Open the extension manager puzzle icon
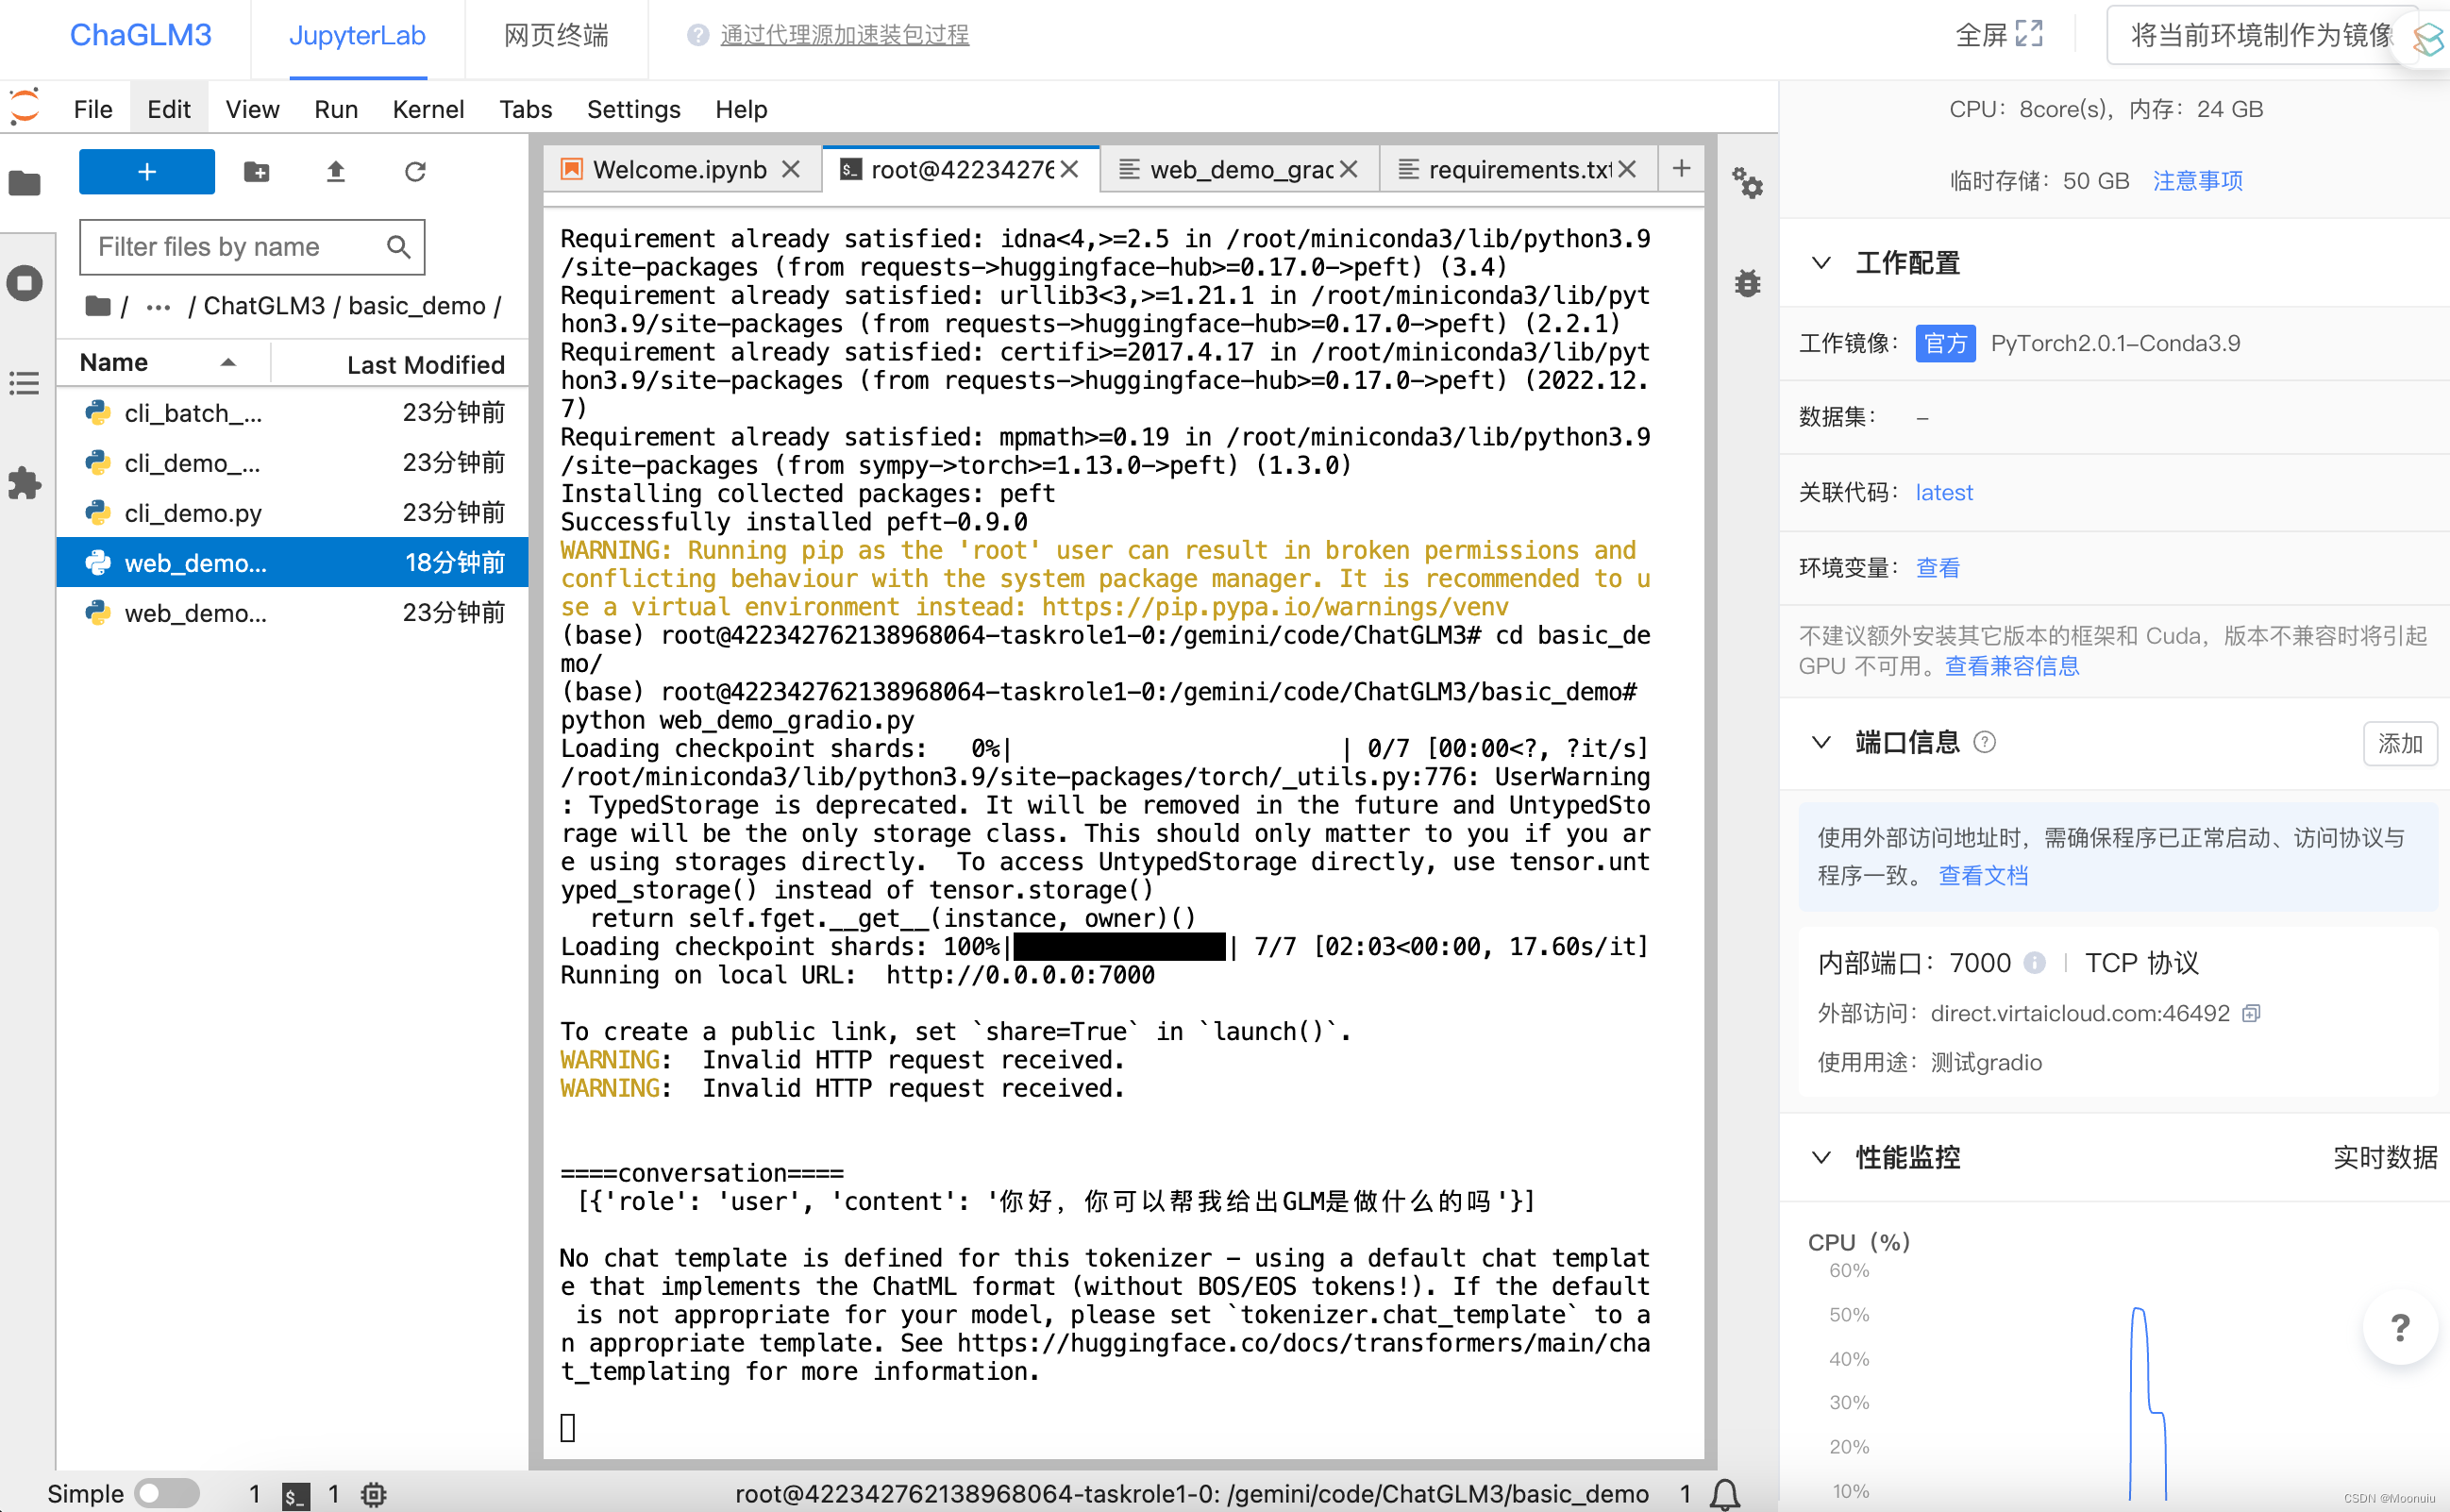 (x=25, y=483)
